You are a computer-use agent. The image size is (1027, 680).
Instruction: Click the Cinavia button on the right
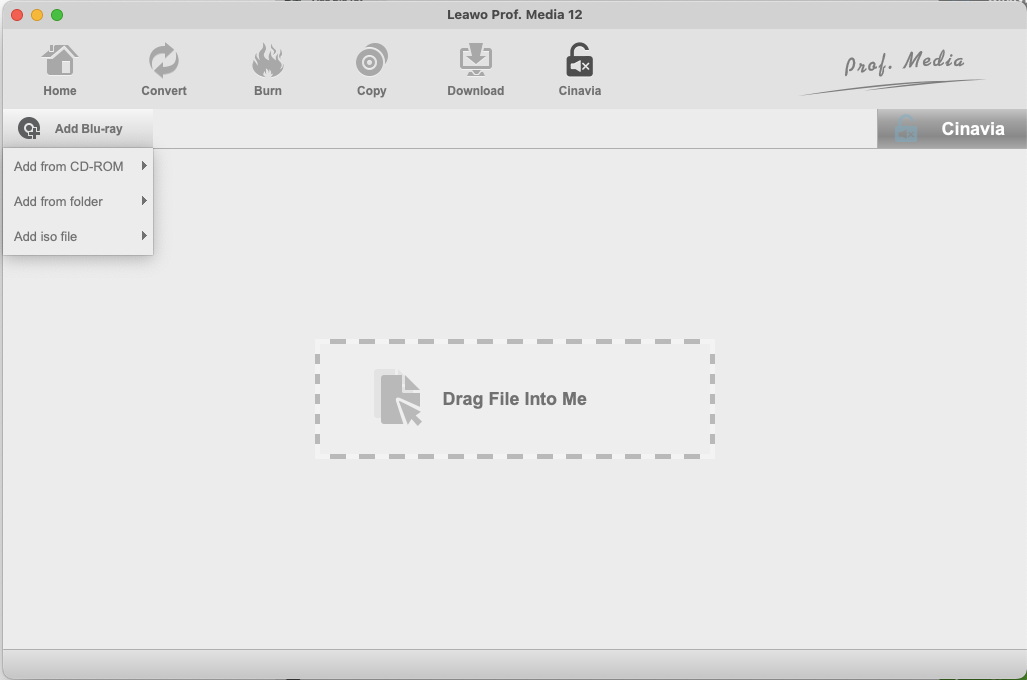[x=952, y=128]
